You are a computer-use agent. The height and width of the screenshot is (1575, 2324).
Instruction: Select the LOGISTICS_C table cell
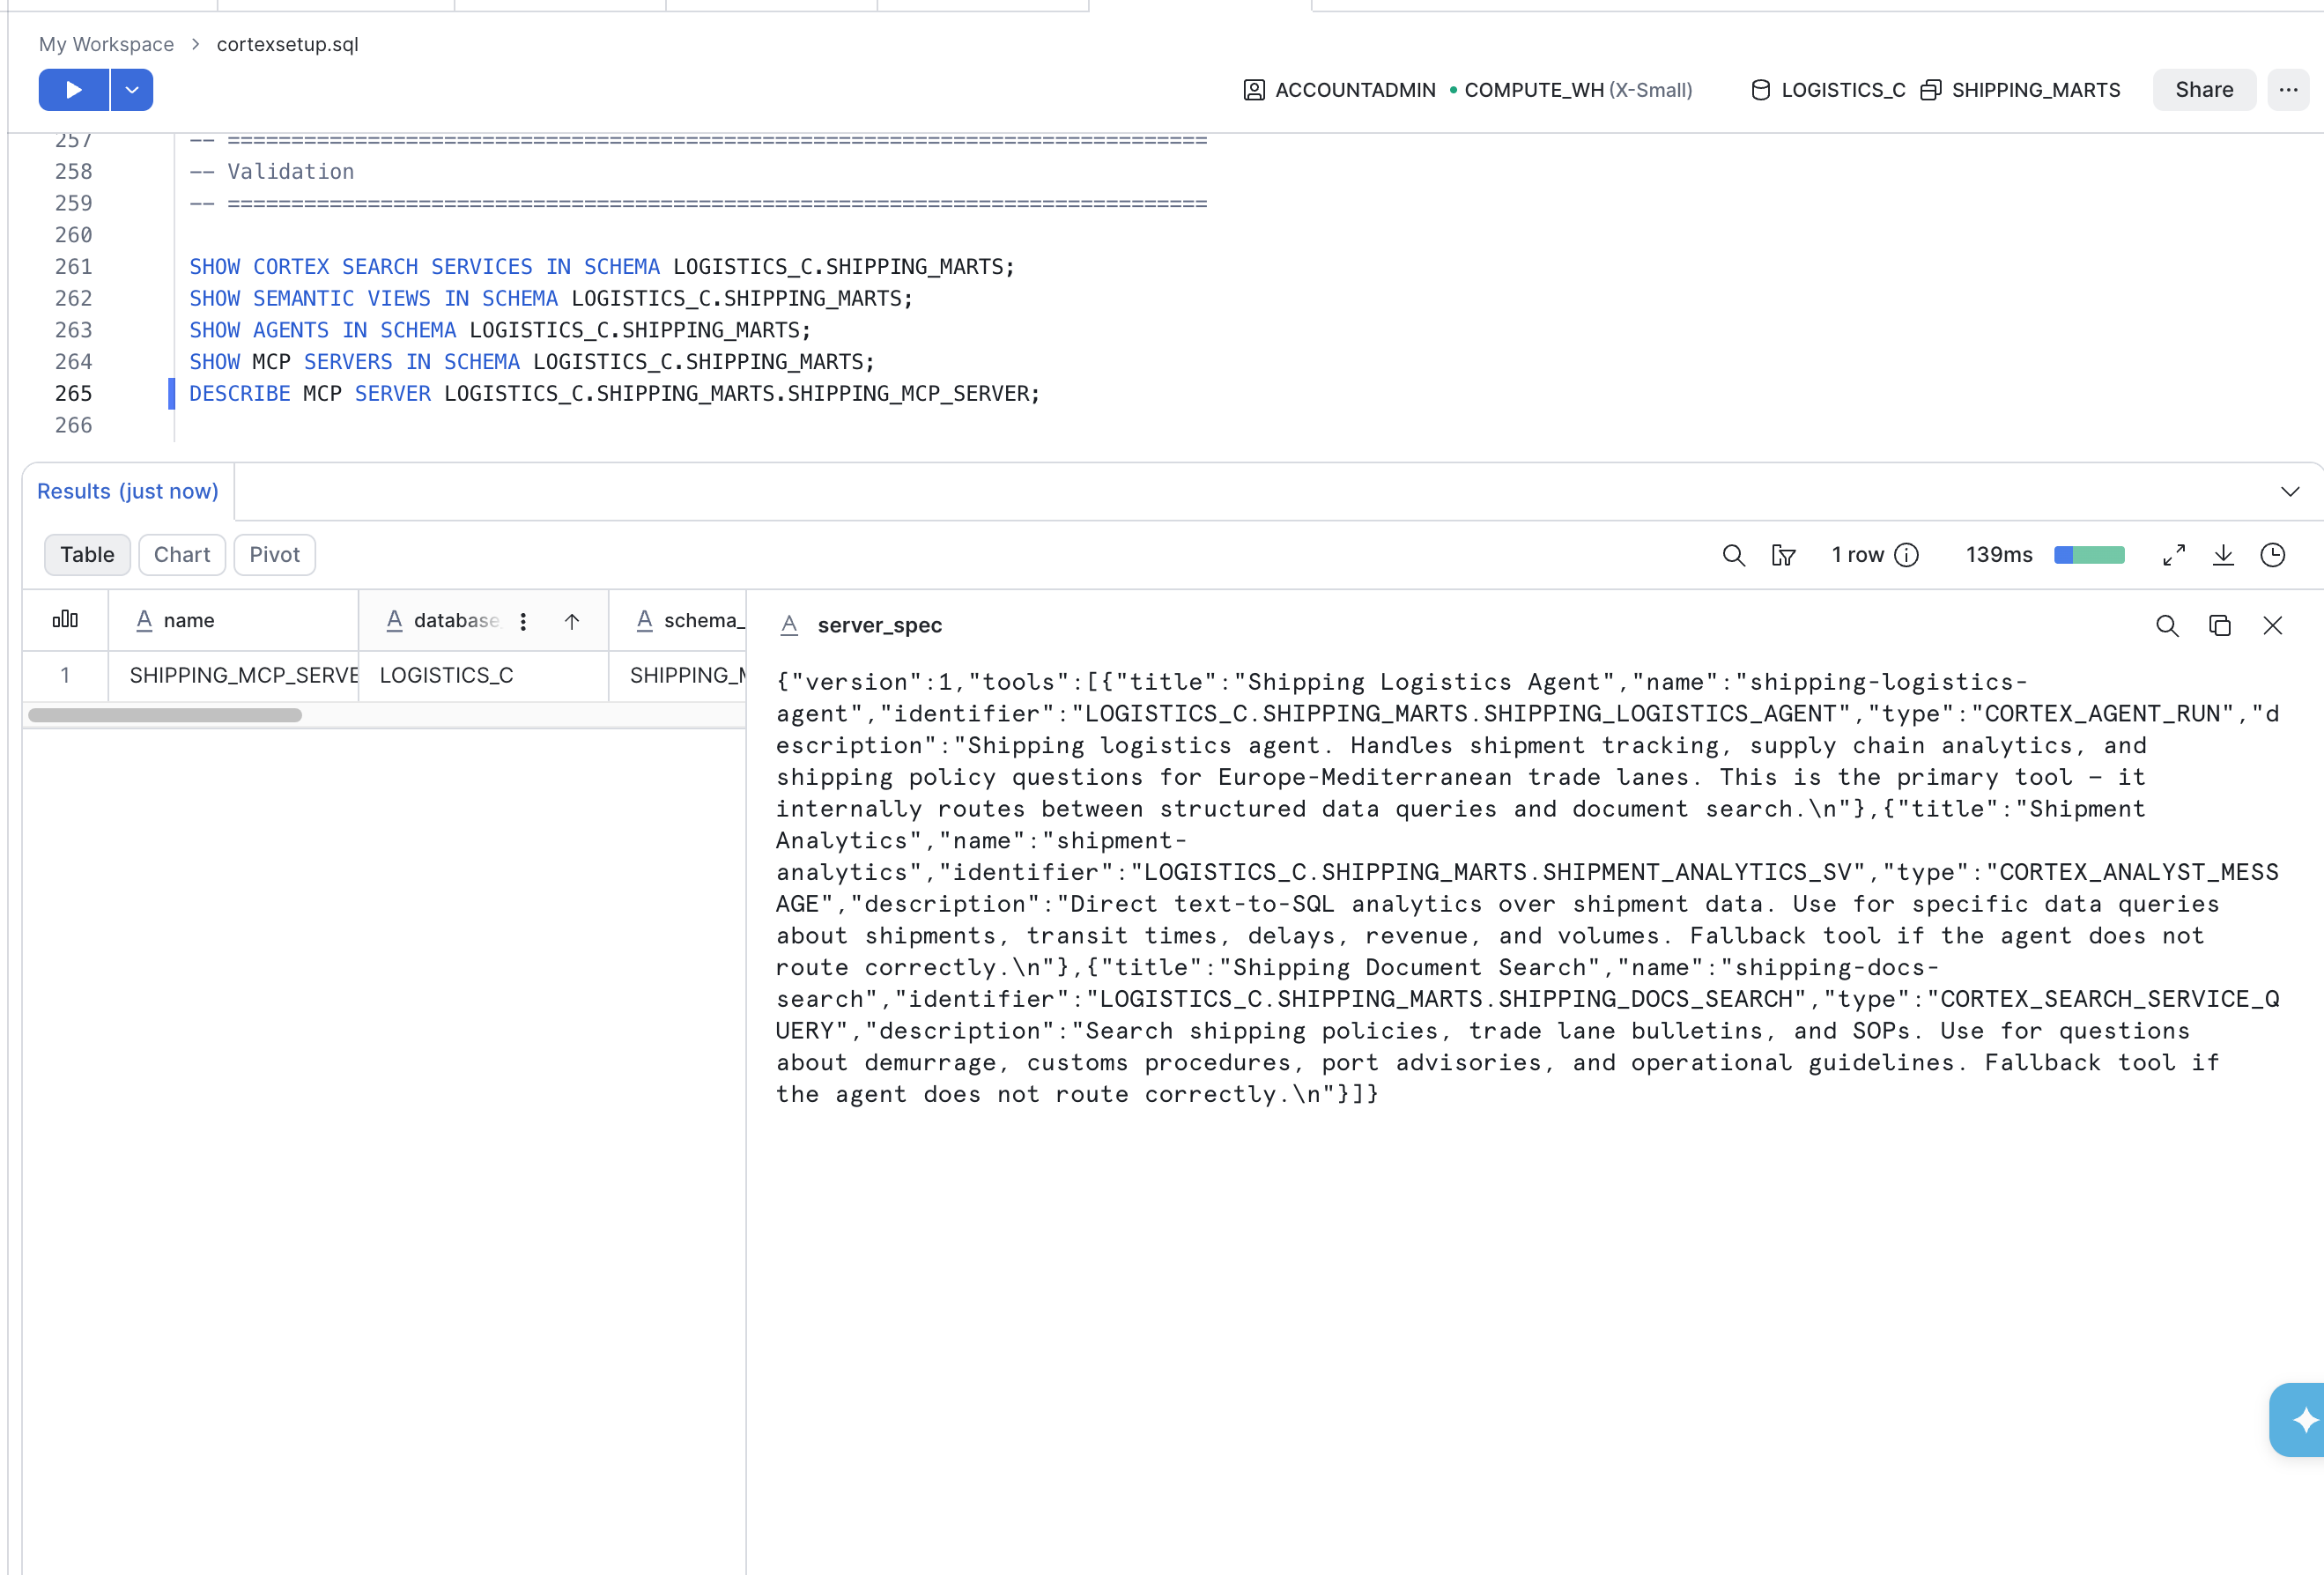pos(484,675)
